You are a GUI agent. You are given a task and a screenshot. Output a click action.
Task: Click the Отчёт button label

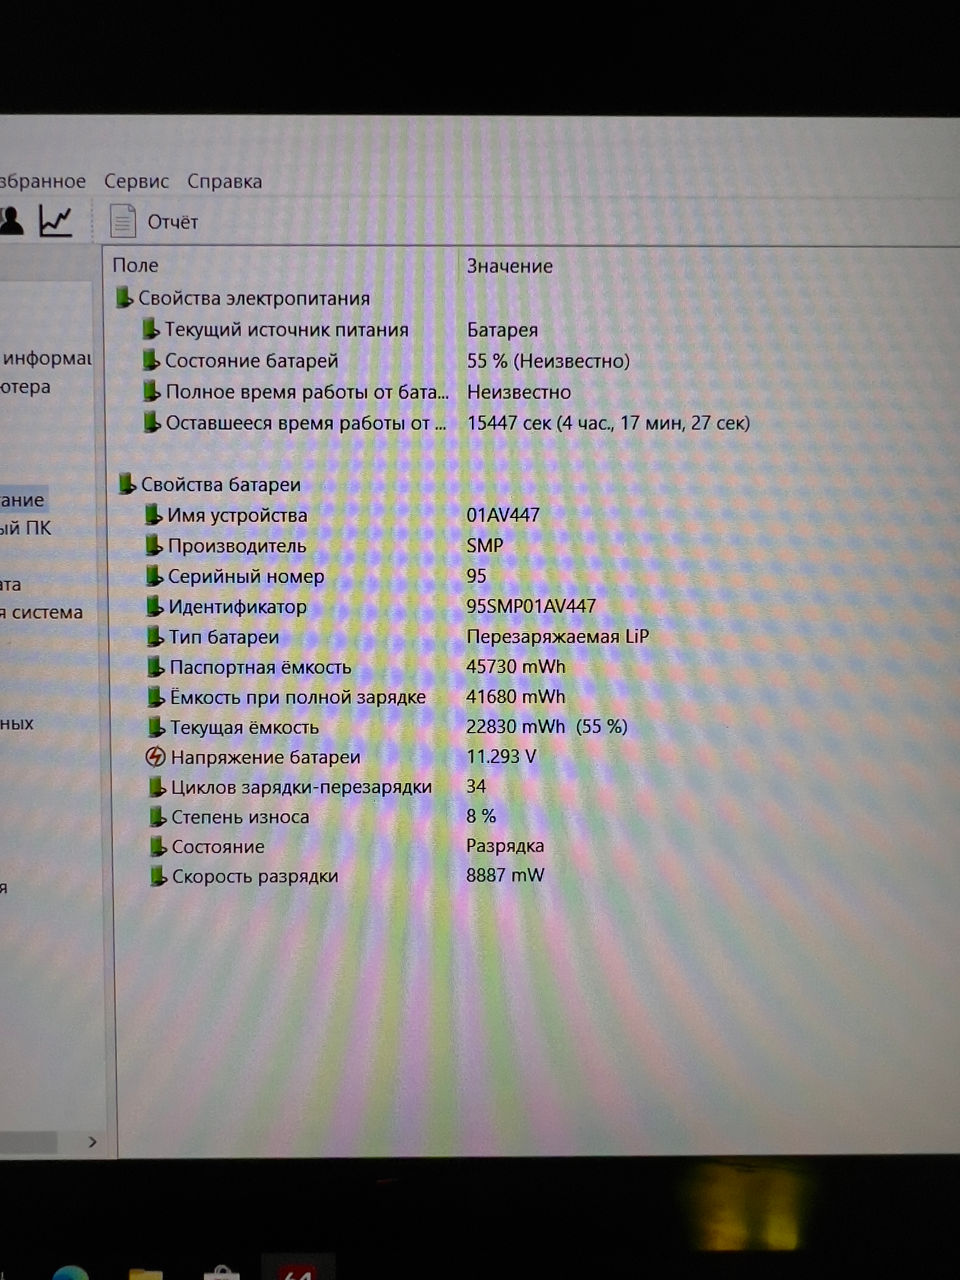173,222
